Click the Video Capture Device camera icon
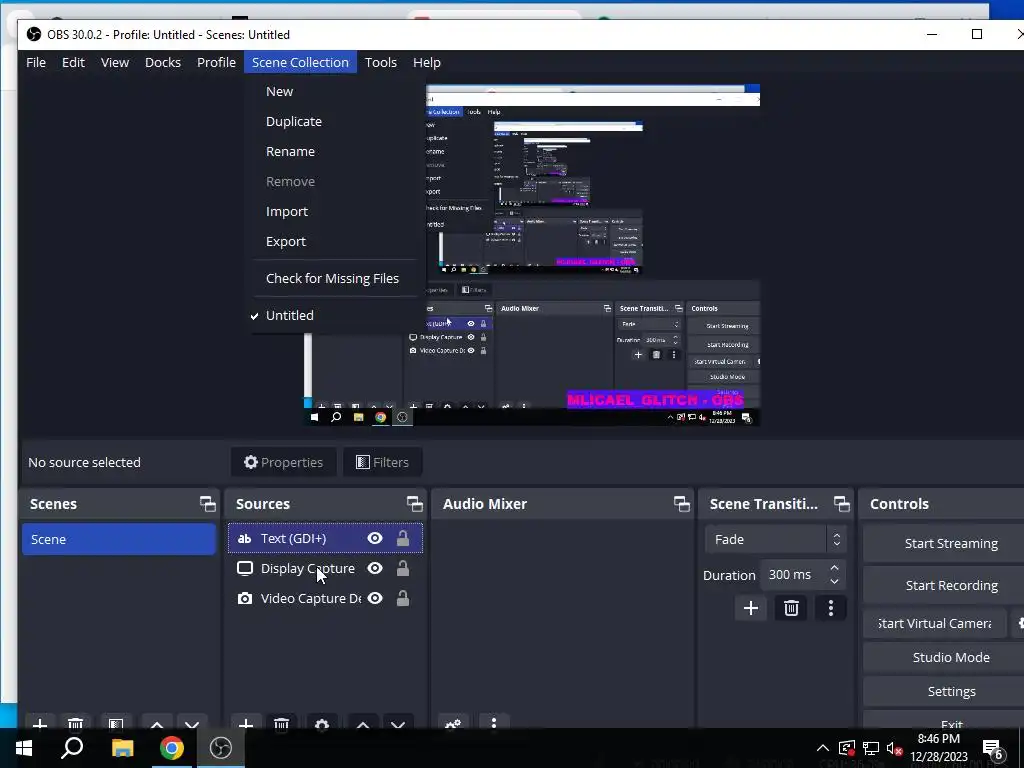The width and height of the screenshot is (1024, 768). coord(245,598)
